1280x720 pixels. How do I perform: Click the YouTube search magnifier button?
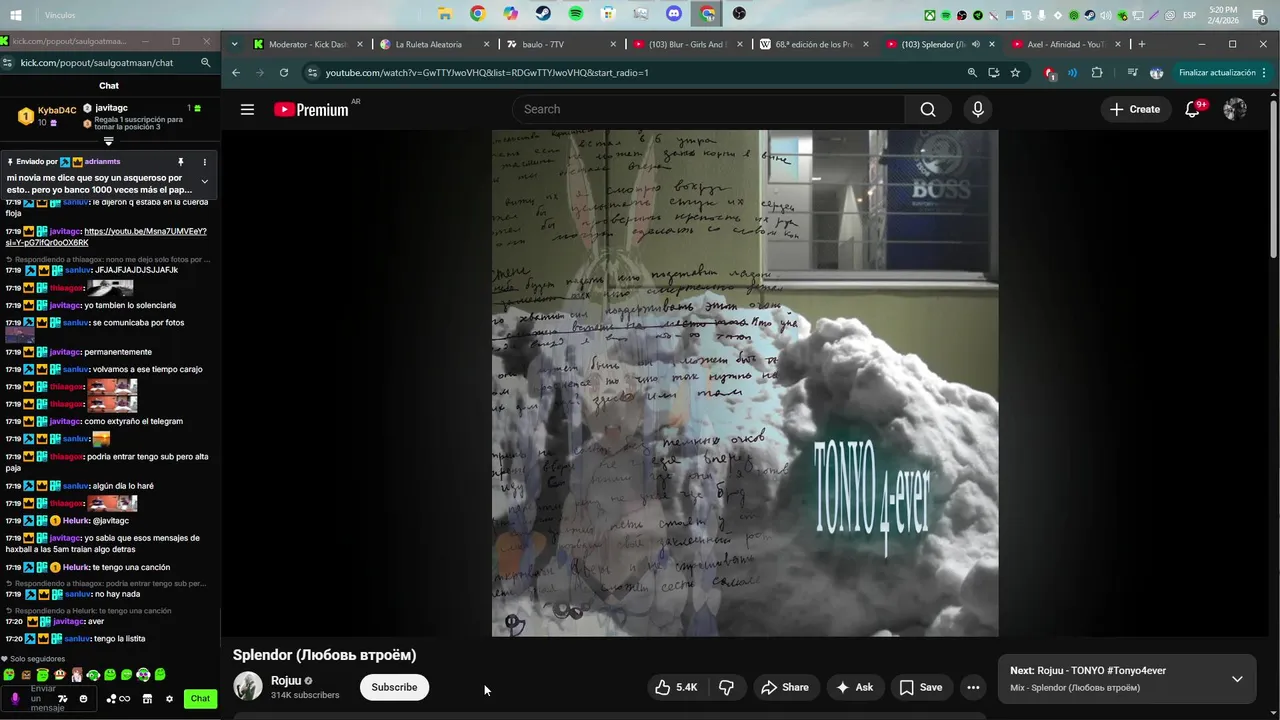tap(928, 110)
